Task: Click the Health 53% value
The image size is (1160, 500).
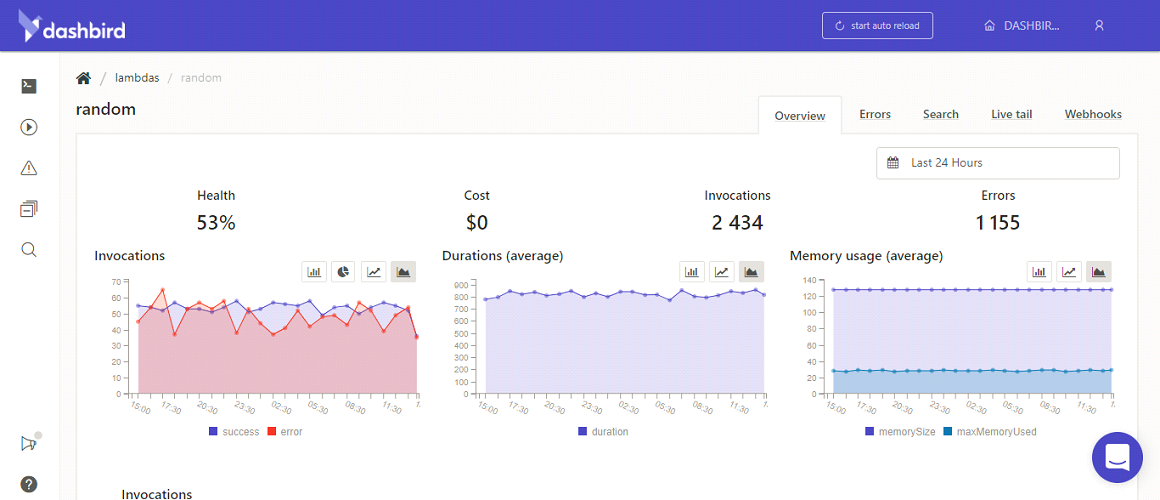Action: [216, 222]
